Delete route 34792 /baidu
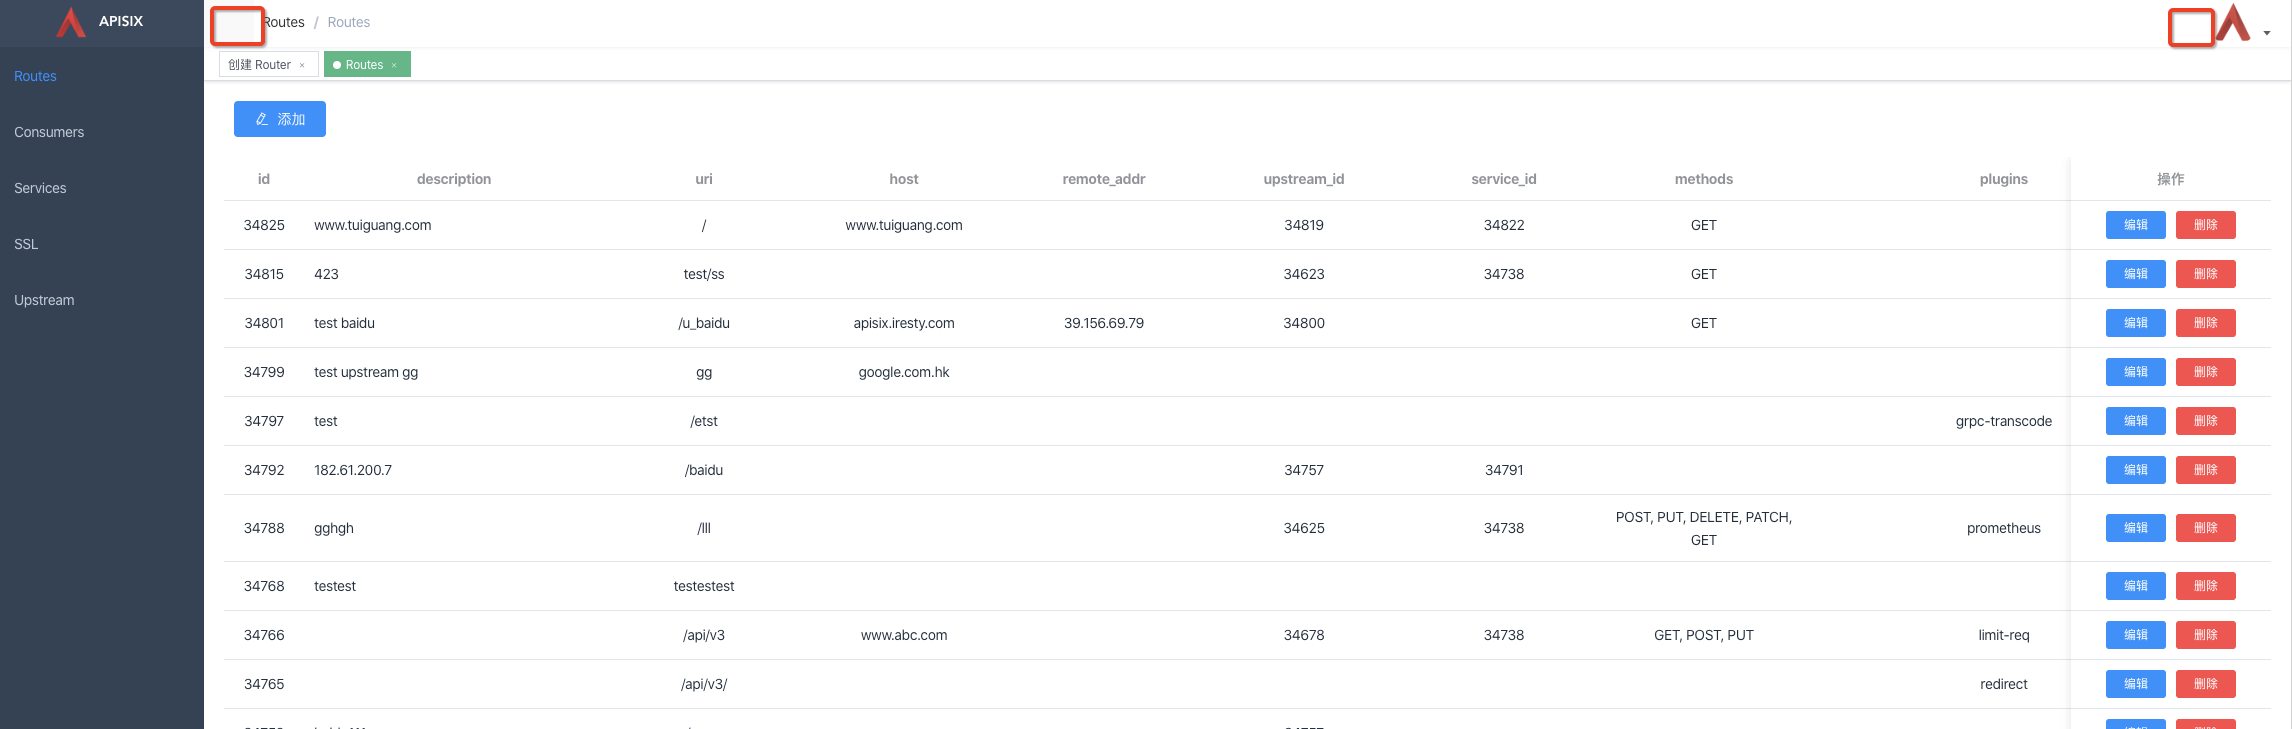 [2206, 470]
